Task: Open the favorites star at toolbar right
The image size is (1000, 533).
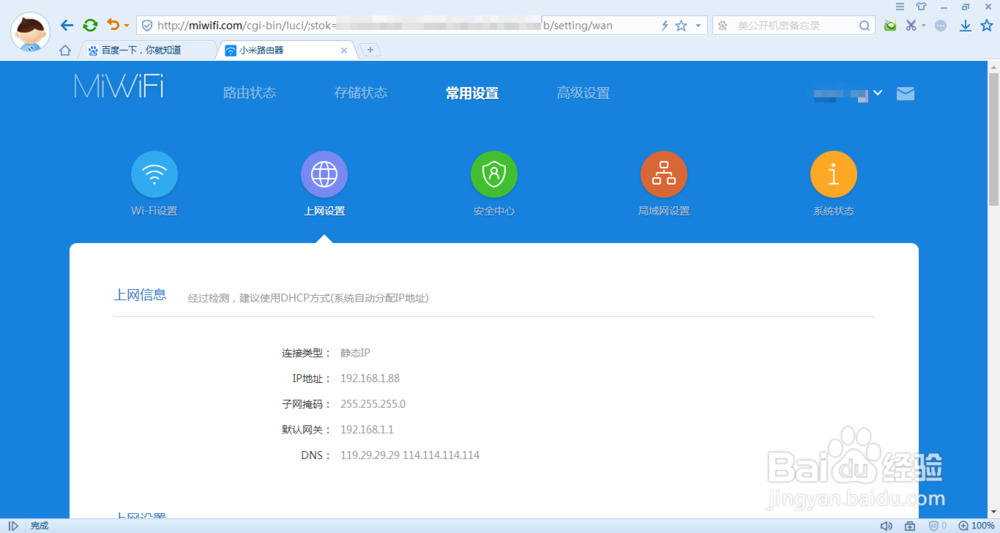Action: pyautogui.click(x=987, y=26)
